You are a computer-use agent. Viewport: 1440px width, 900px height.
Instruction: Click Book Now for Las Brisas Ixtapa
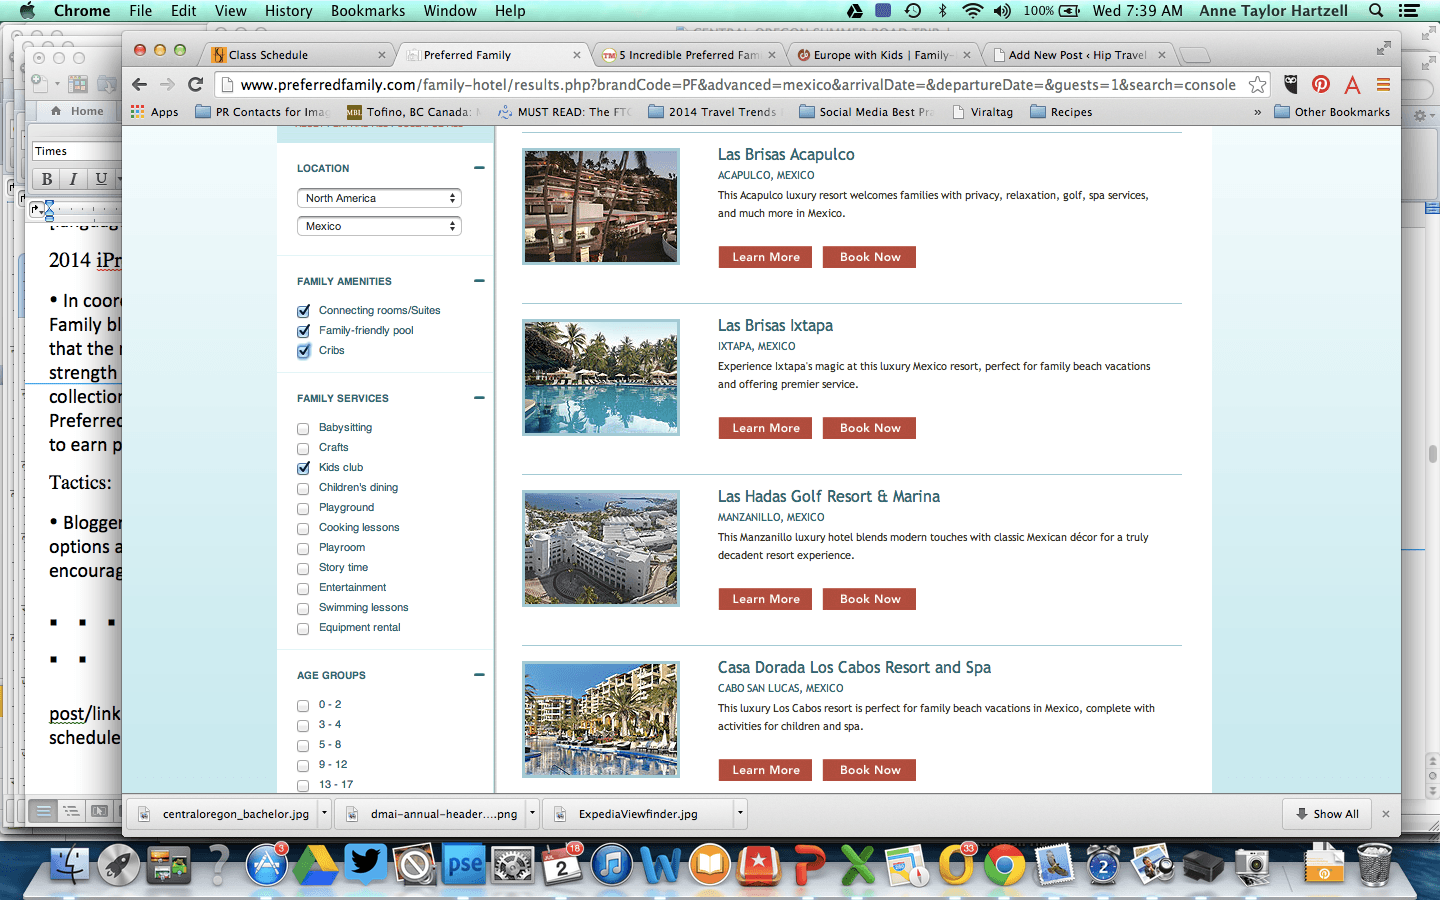[870, 428]
